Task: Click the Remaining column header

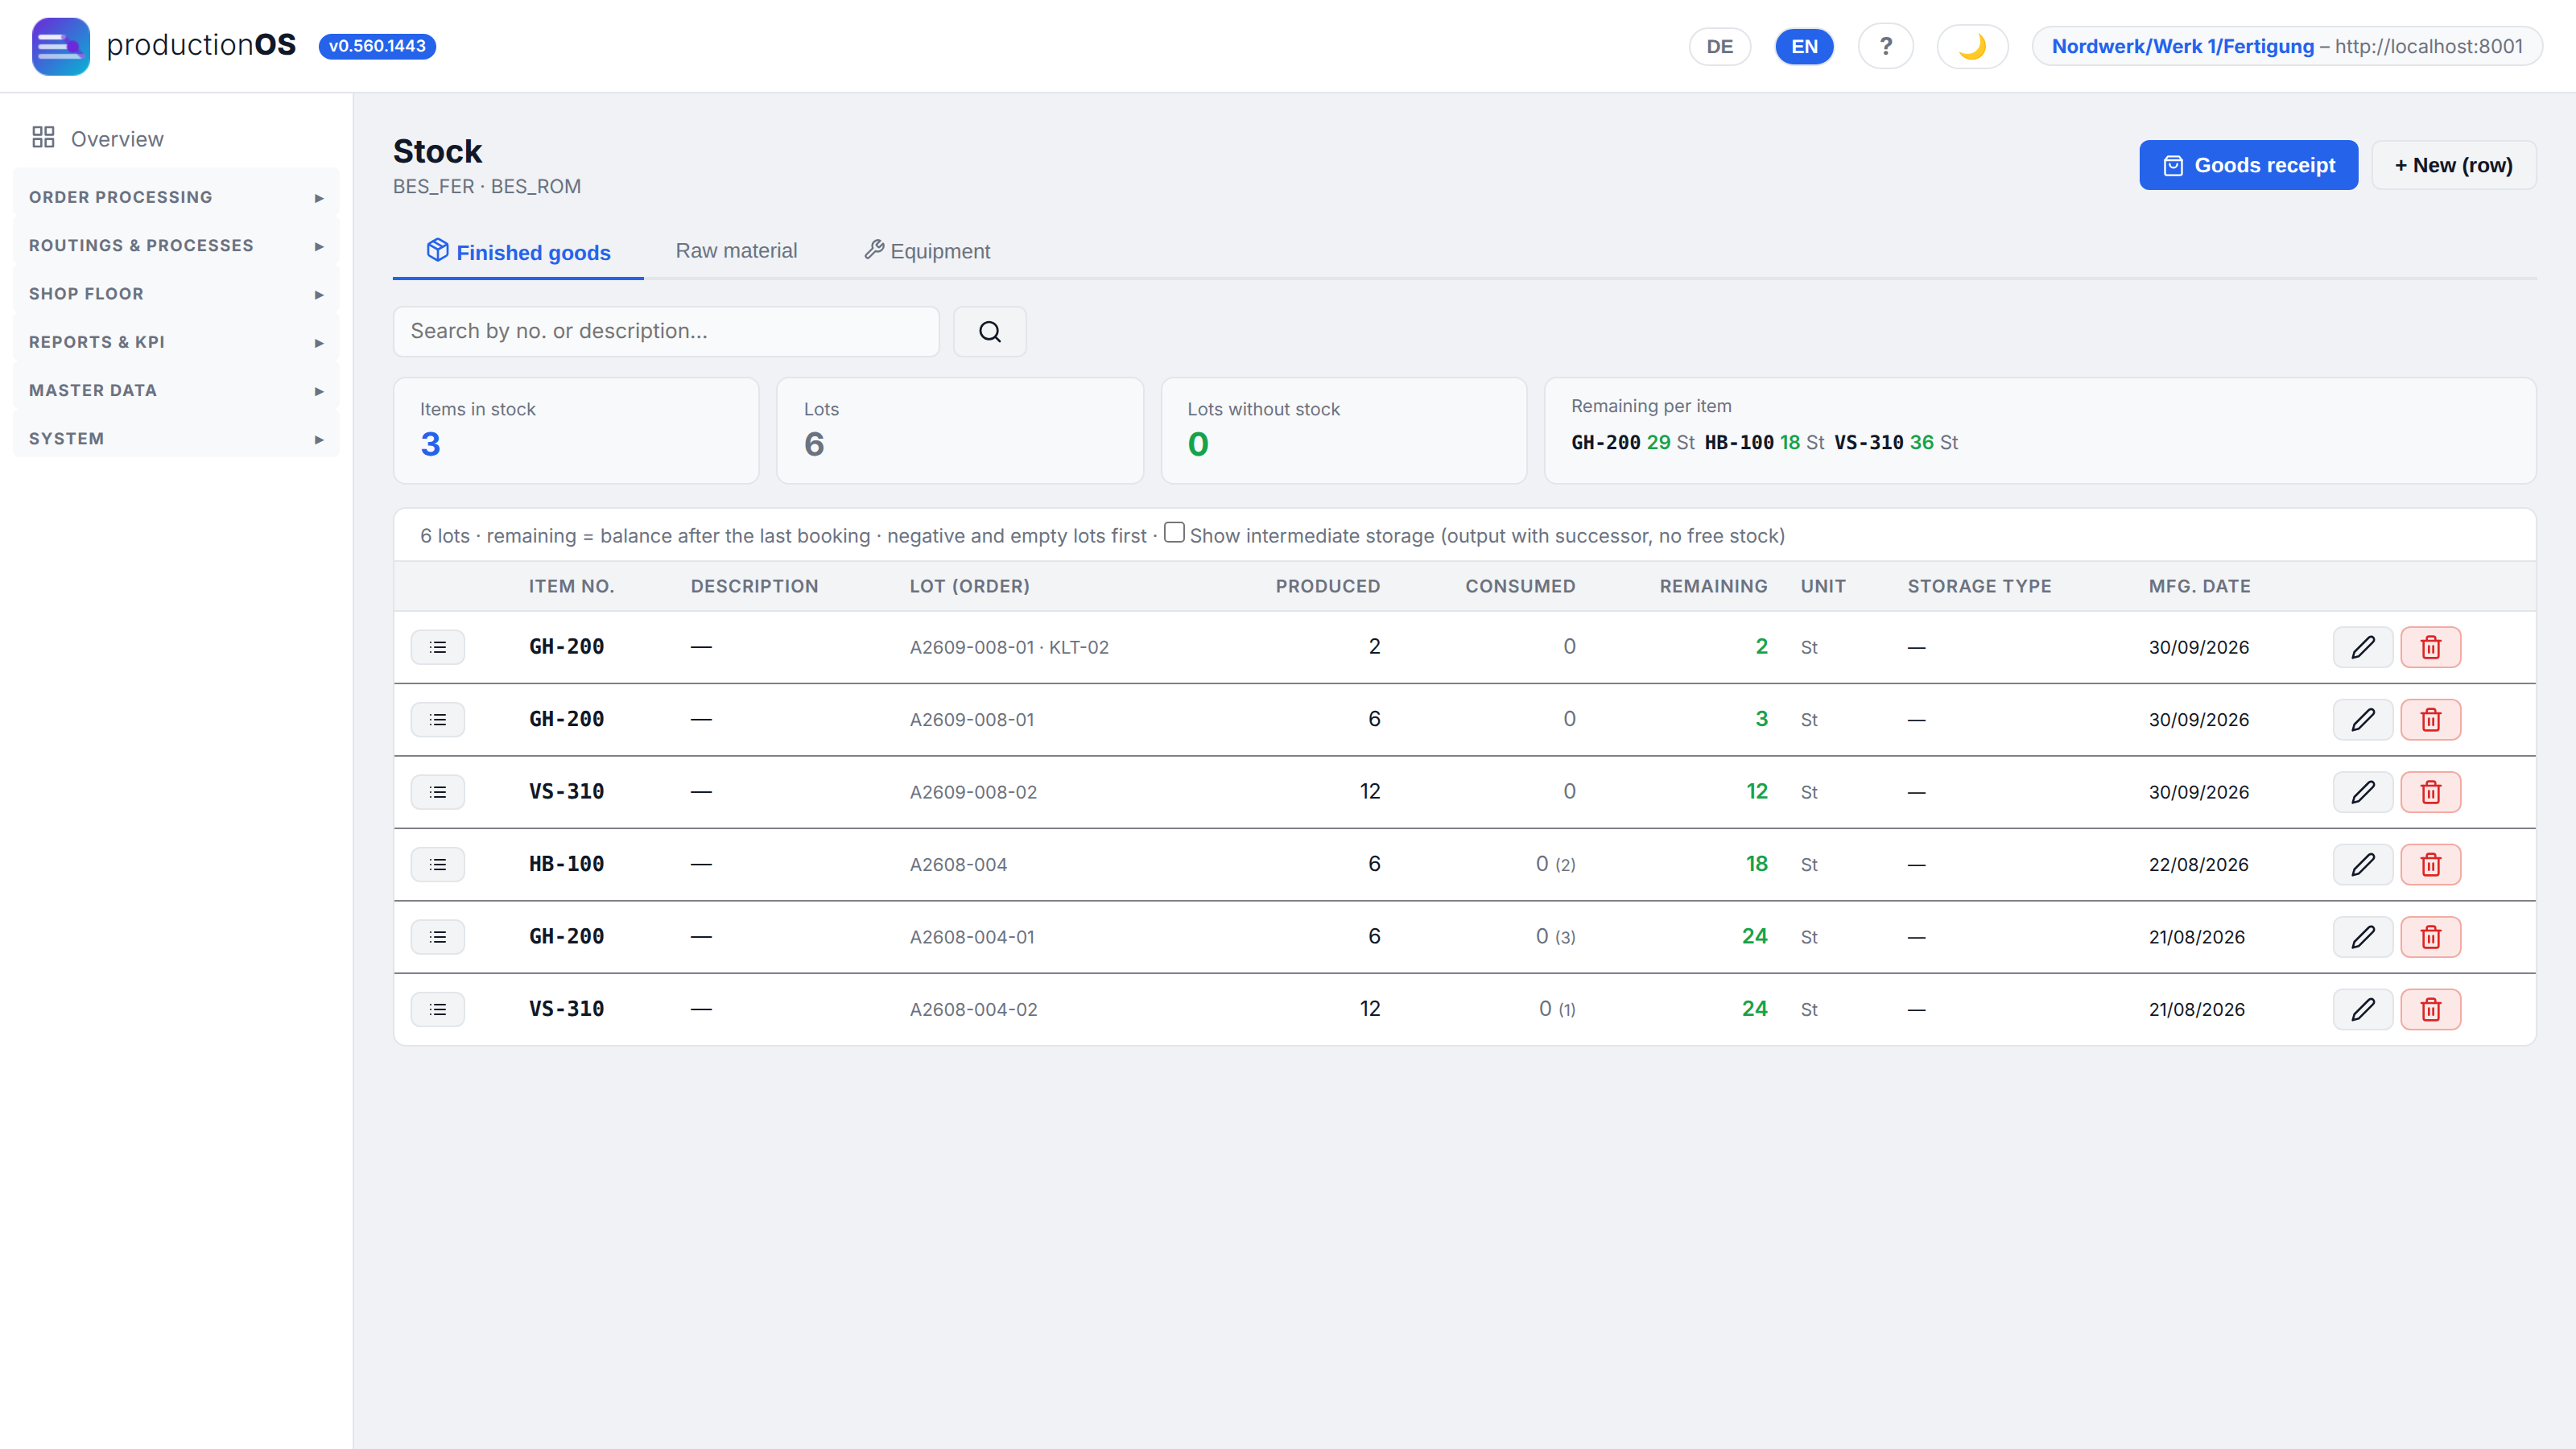Action: (x=1713, y=586)
